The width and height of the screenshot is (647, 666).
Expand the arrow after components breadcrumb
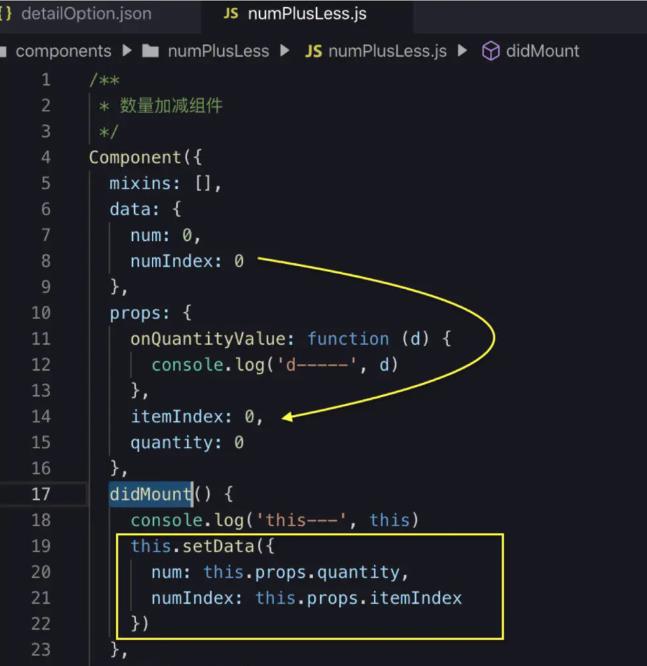(x=127, y=51)
